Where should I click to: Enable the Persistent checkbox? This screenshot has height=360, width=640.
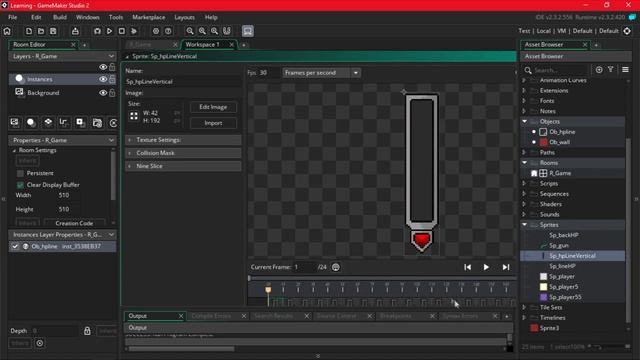click(20, 173)
